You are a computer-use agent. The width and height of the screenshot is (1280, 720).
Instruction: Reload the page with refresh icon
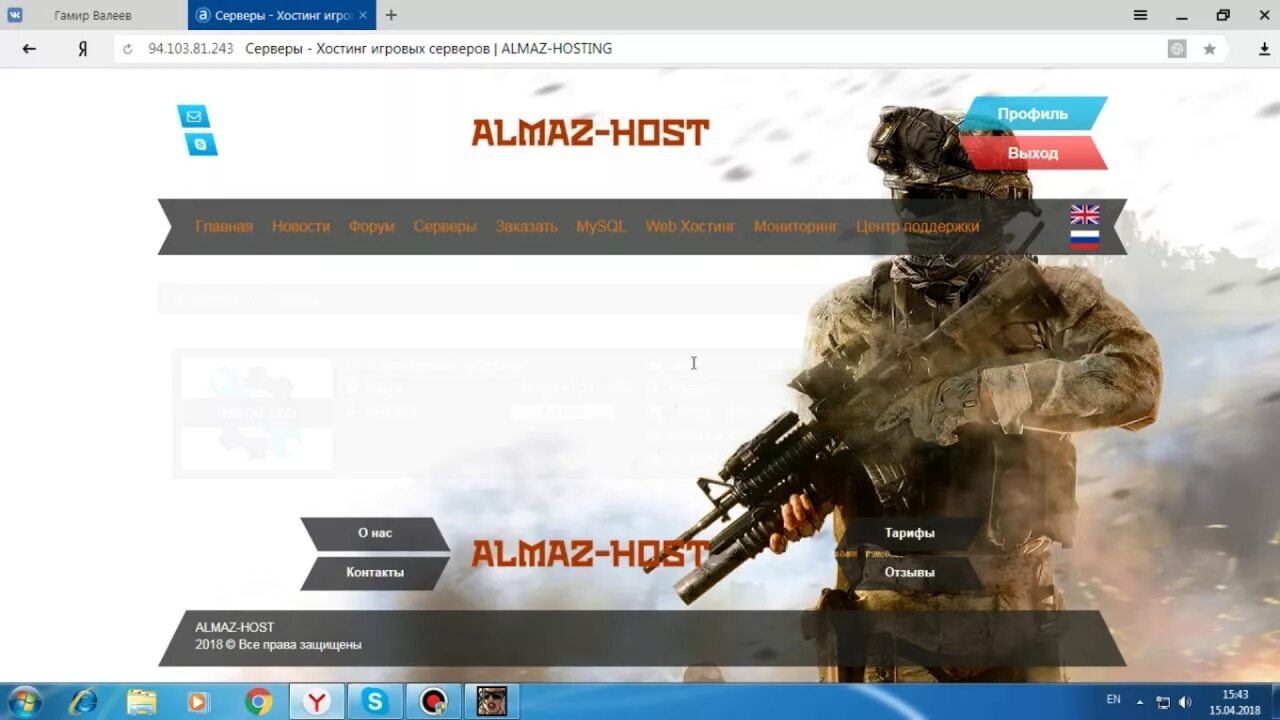[x=127, y=48]
